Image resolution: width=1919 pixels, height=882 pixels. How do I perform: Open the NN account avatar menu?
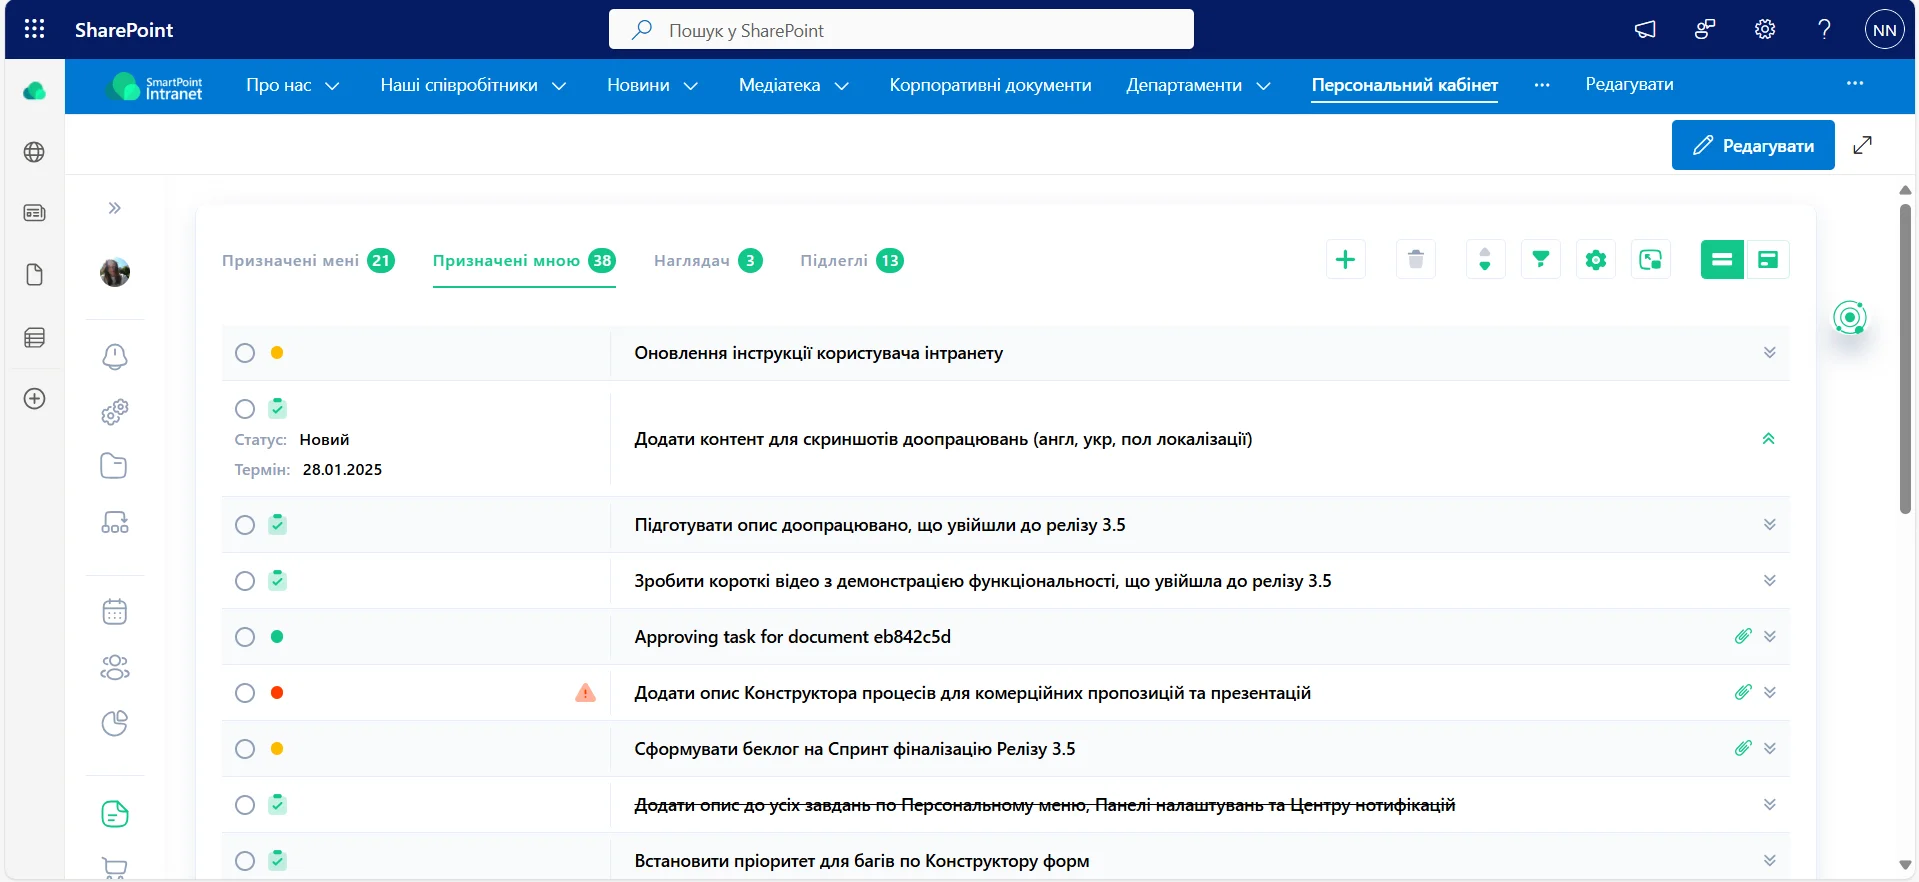pos(1884,30)
